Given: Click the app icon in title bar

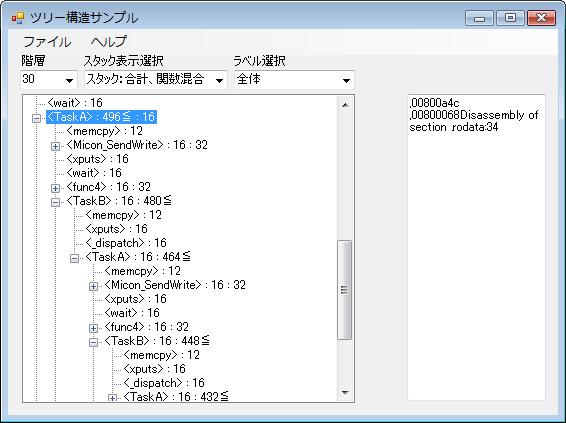Looking at the screenshot, I should coord(18,17).
